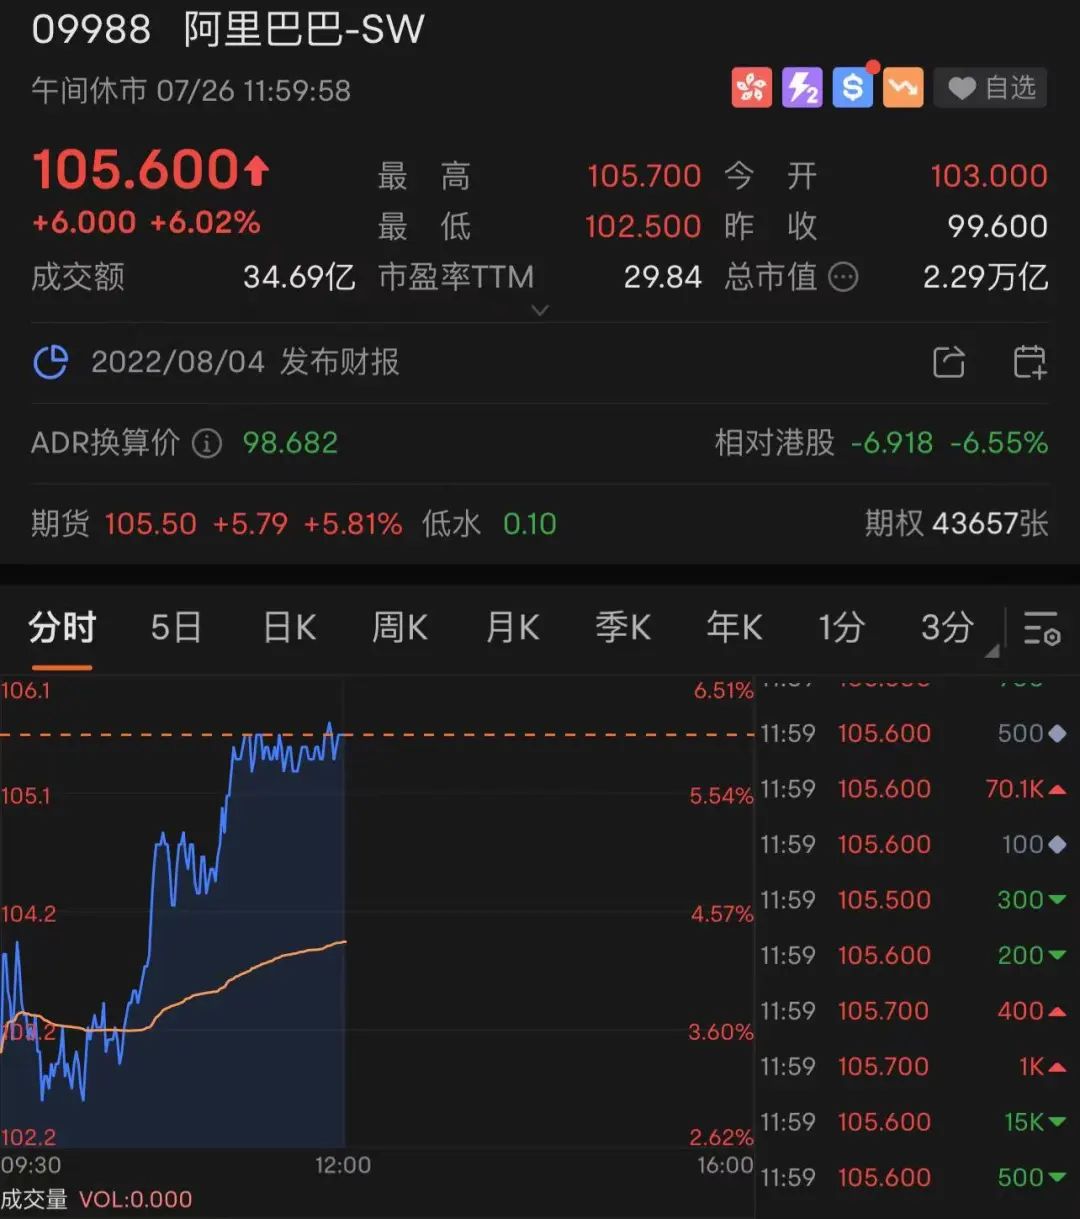Tap the info icon next to ADR换算价
Viewport: 1080px width, 1219px height.
[x=206, y=443]
